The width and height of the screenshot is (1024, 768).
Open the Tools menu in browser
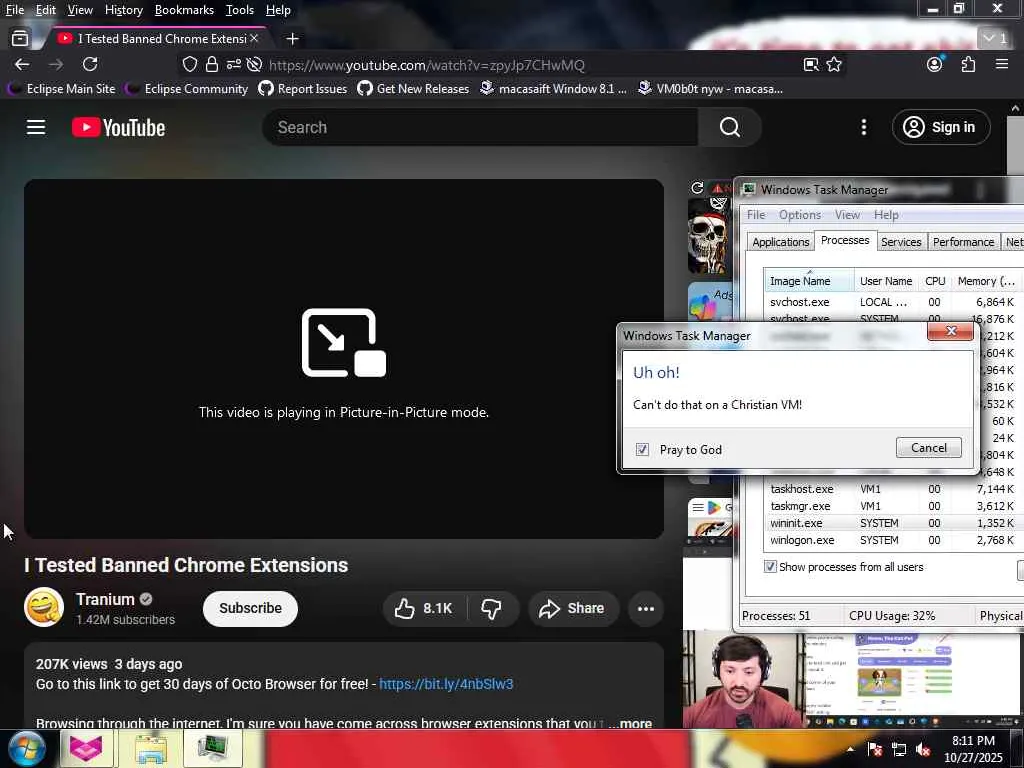[x=240, y=10]
